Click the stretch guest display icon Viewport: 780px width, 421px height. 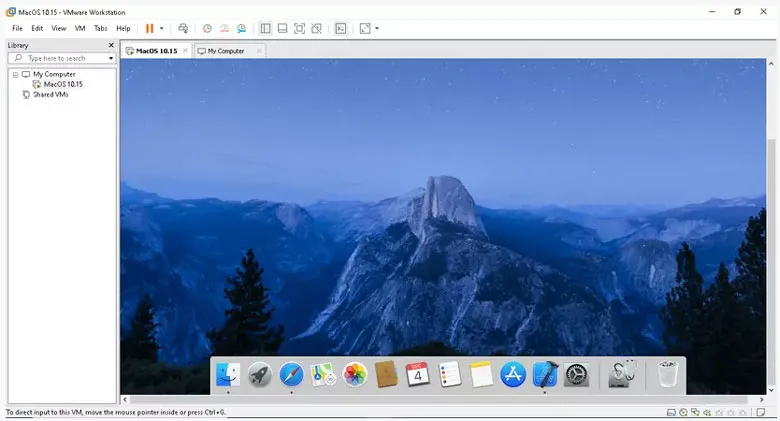coord(365,28)
